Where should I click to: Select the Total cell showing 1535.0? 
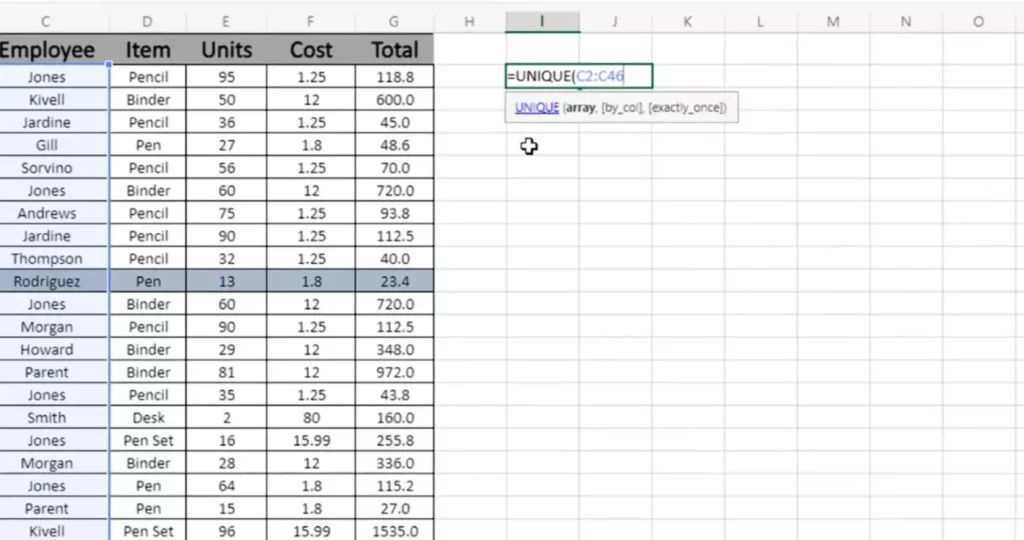click(394, 532)
